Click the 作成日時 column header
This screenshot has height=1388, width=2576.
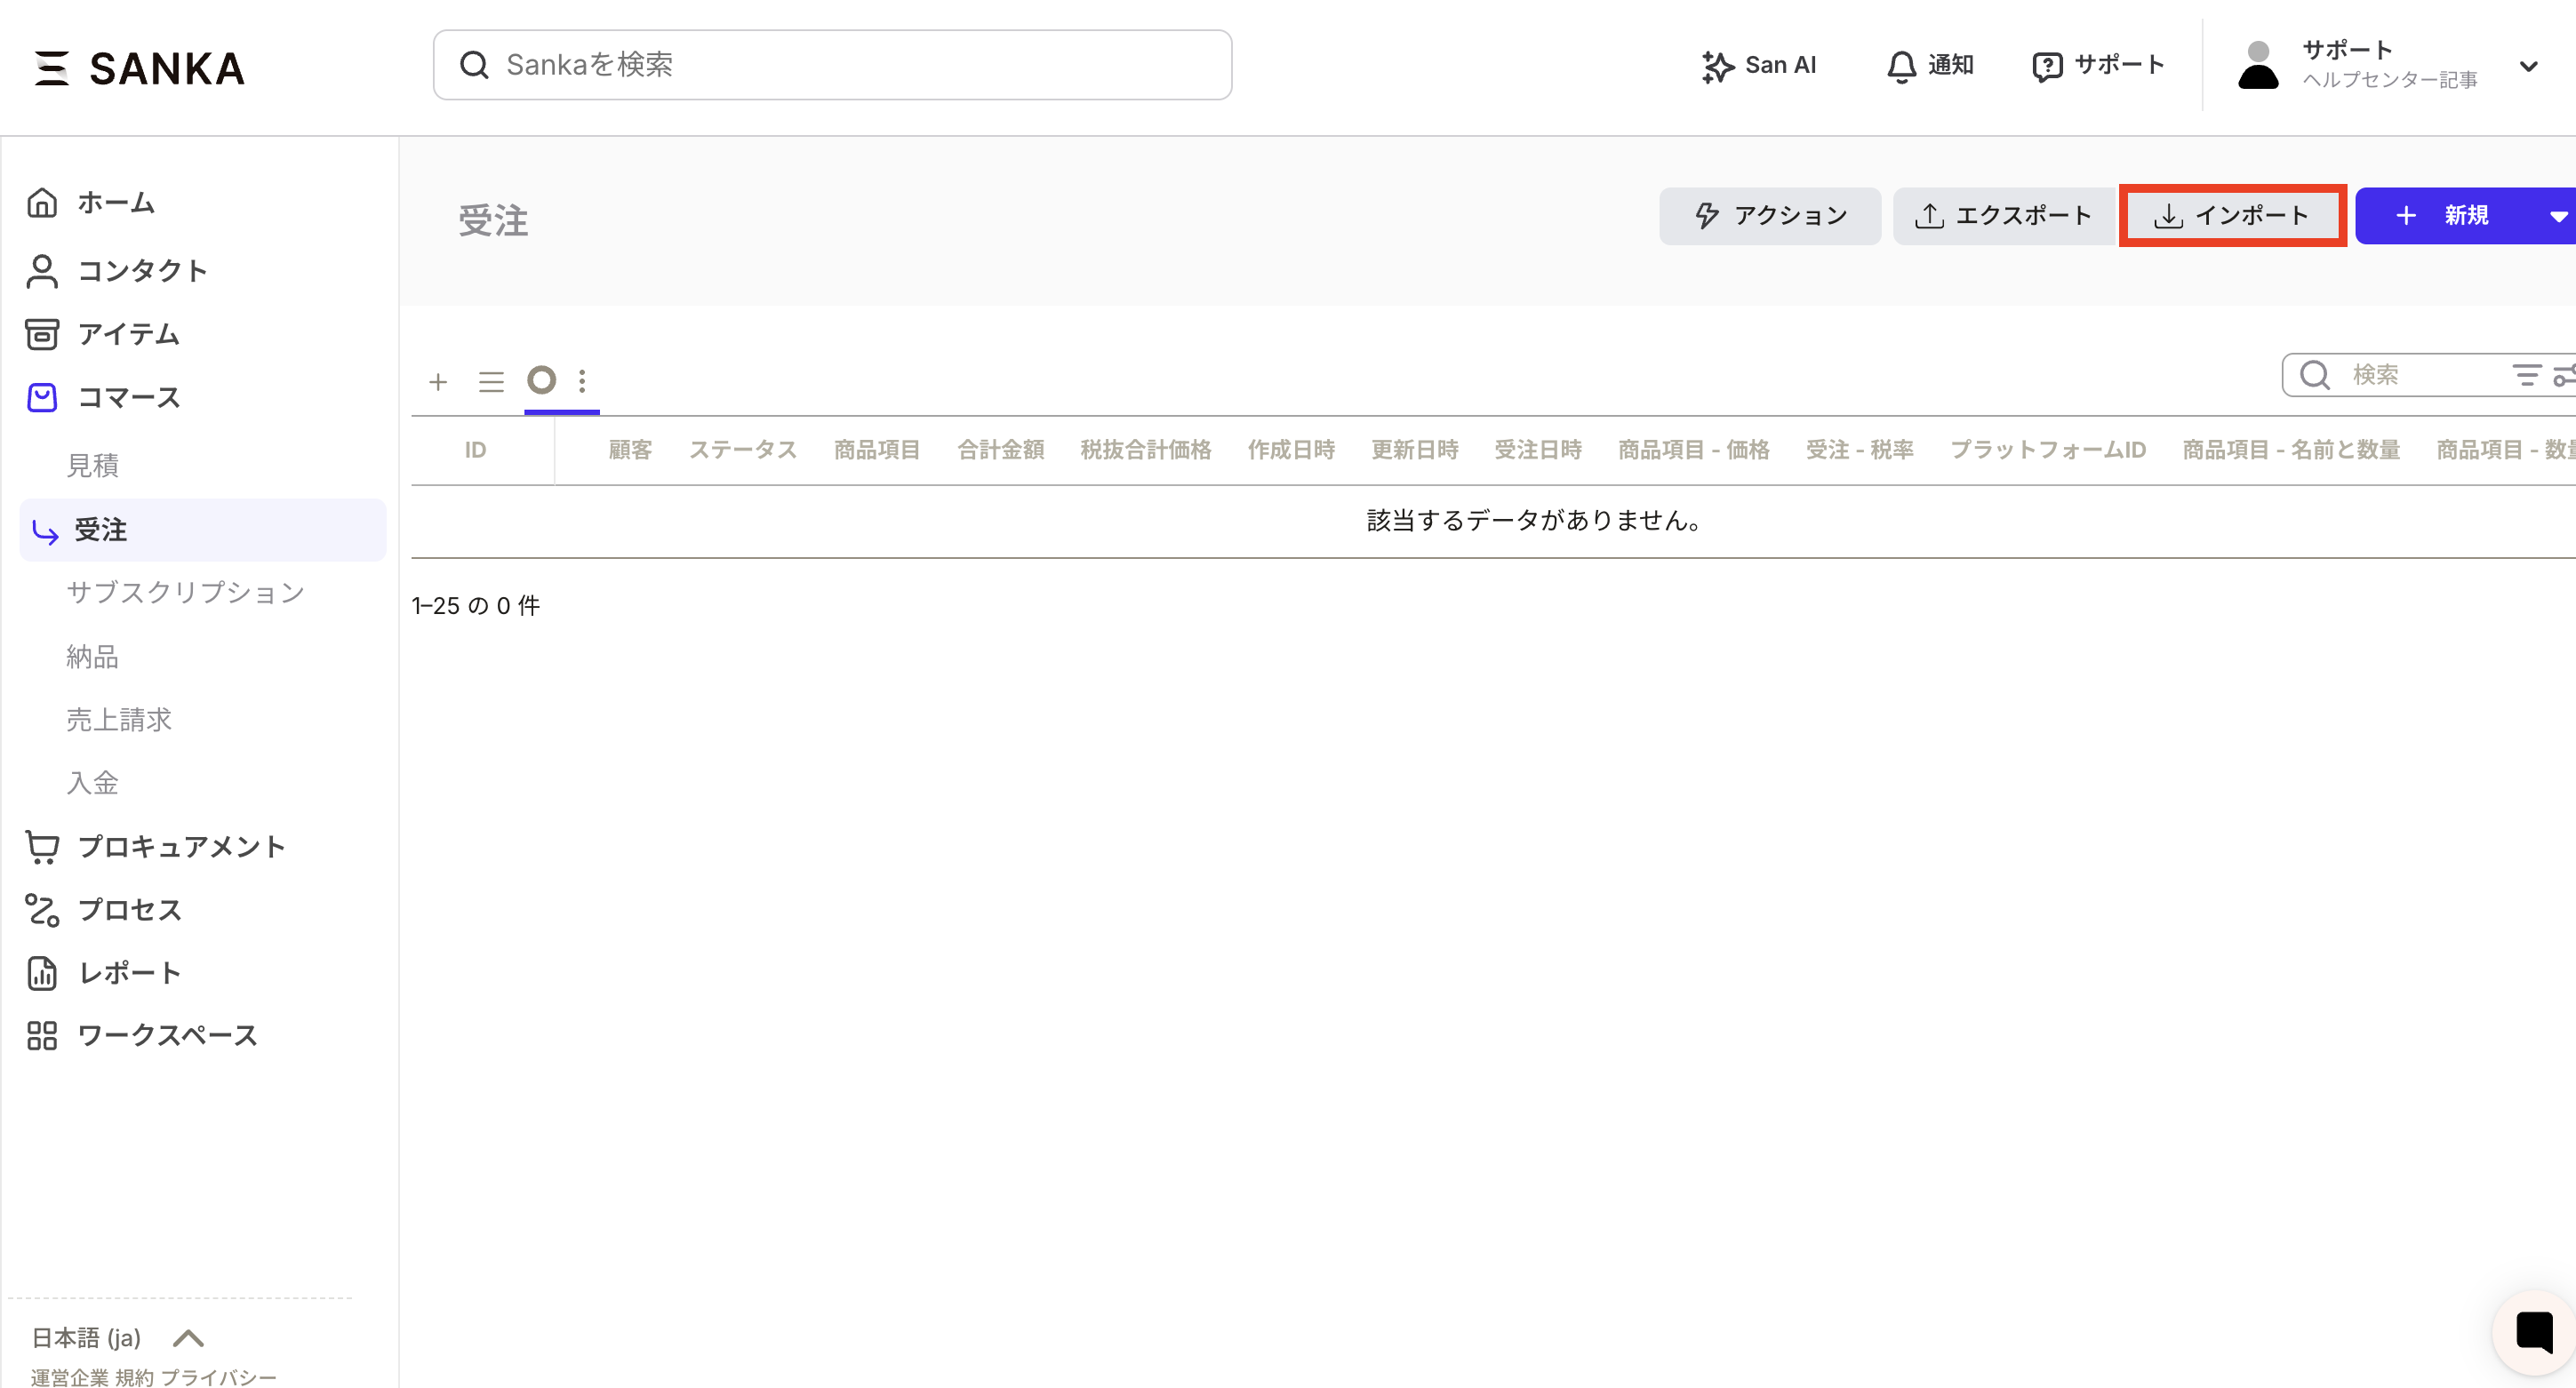[1292, 450]
